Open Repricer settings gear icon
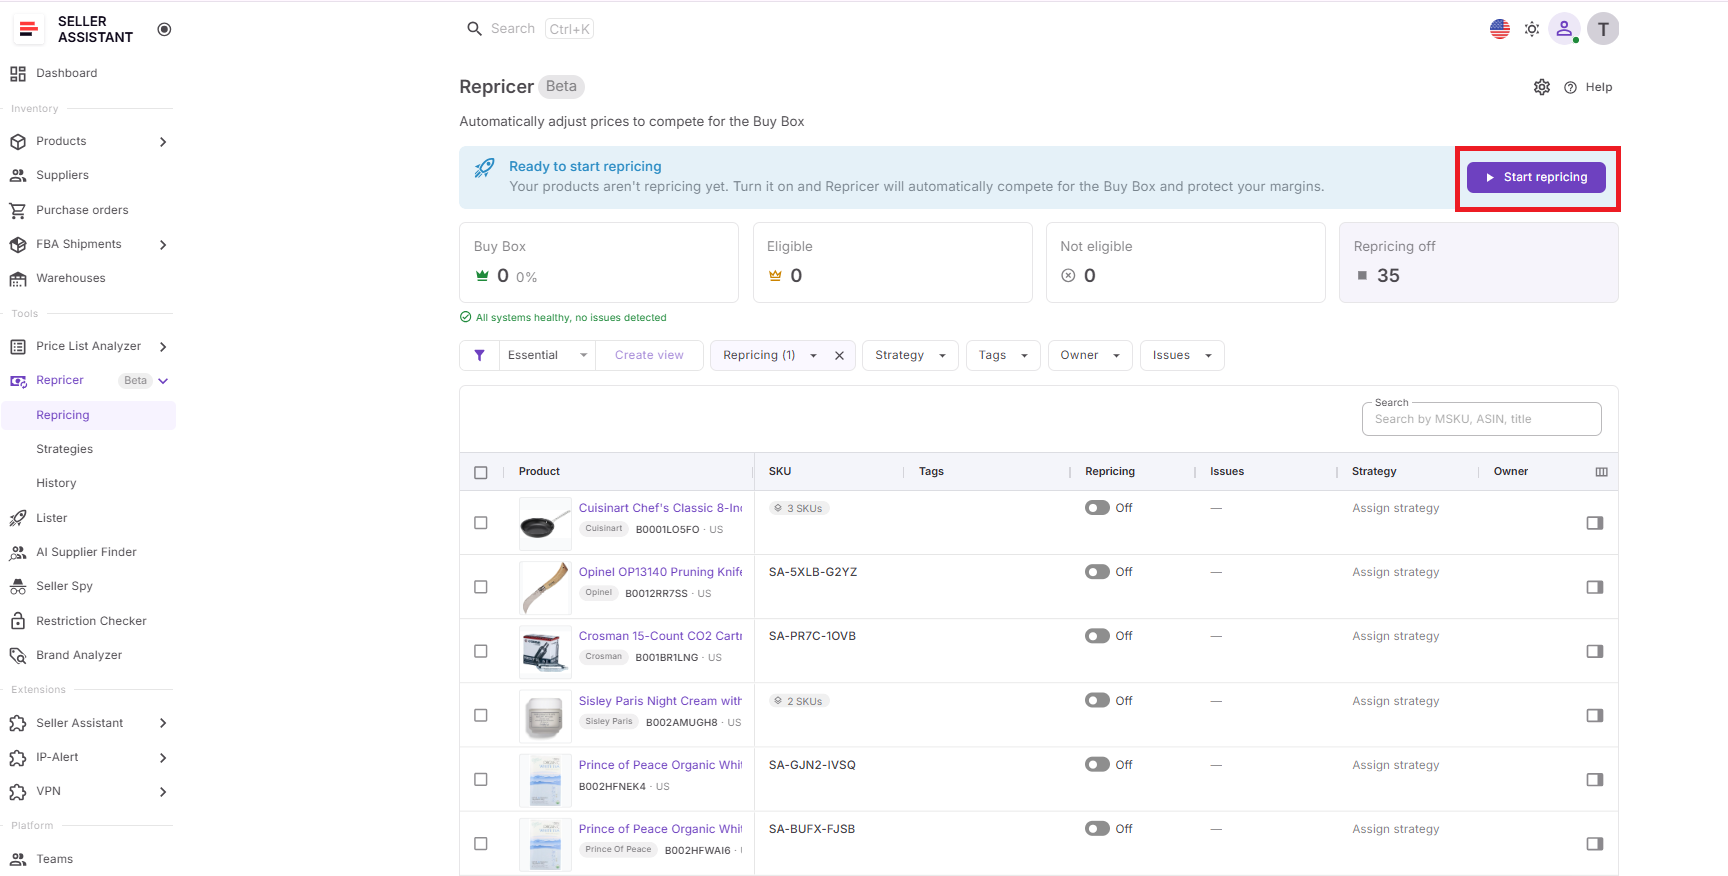The width and height of the screenshot is (1728, 876). click(1542, 87)
